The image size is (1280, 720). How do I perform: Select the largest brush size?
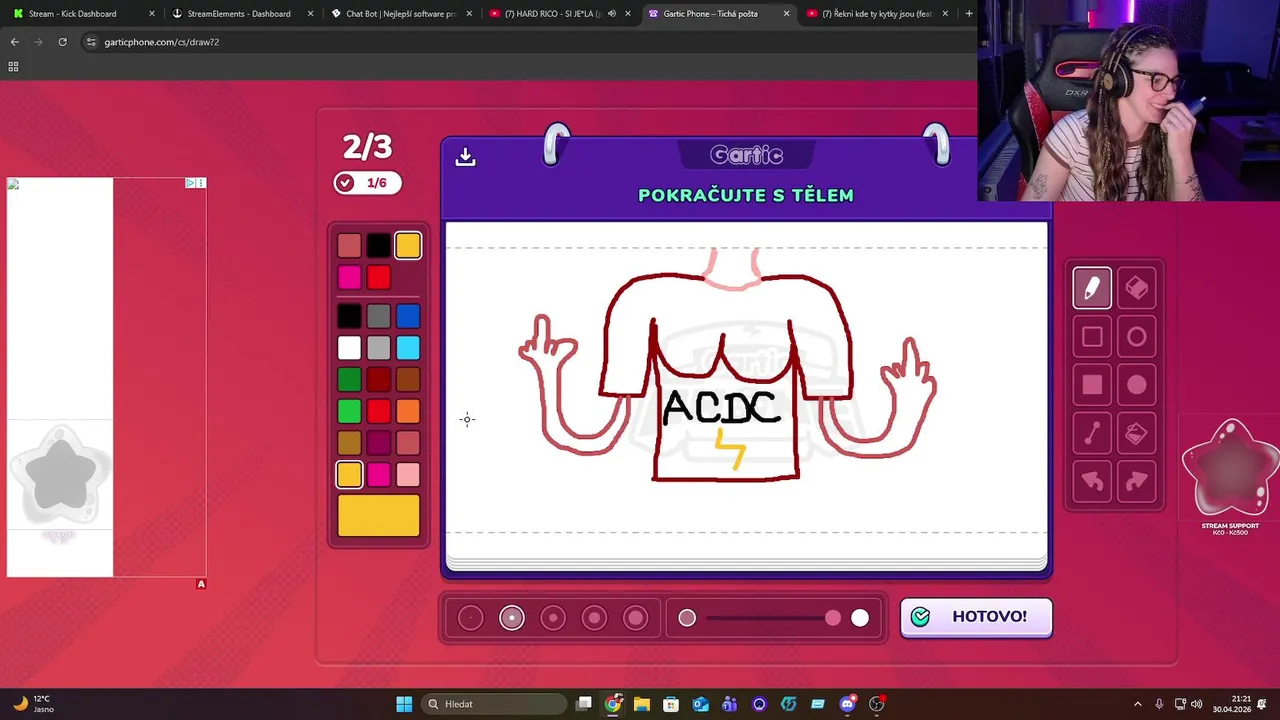(636, 618)
